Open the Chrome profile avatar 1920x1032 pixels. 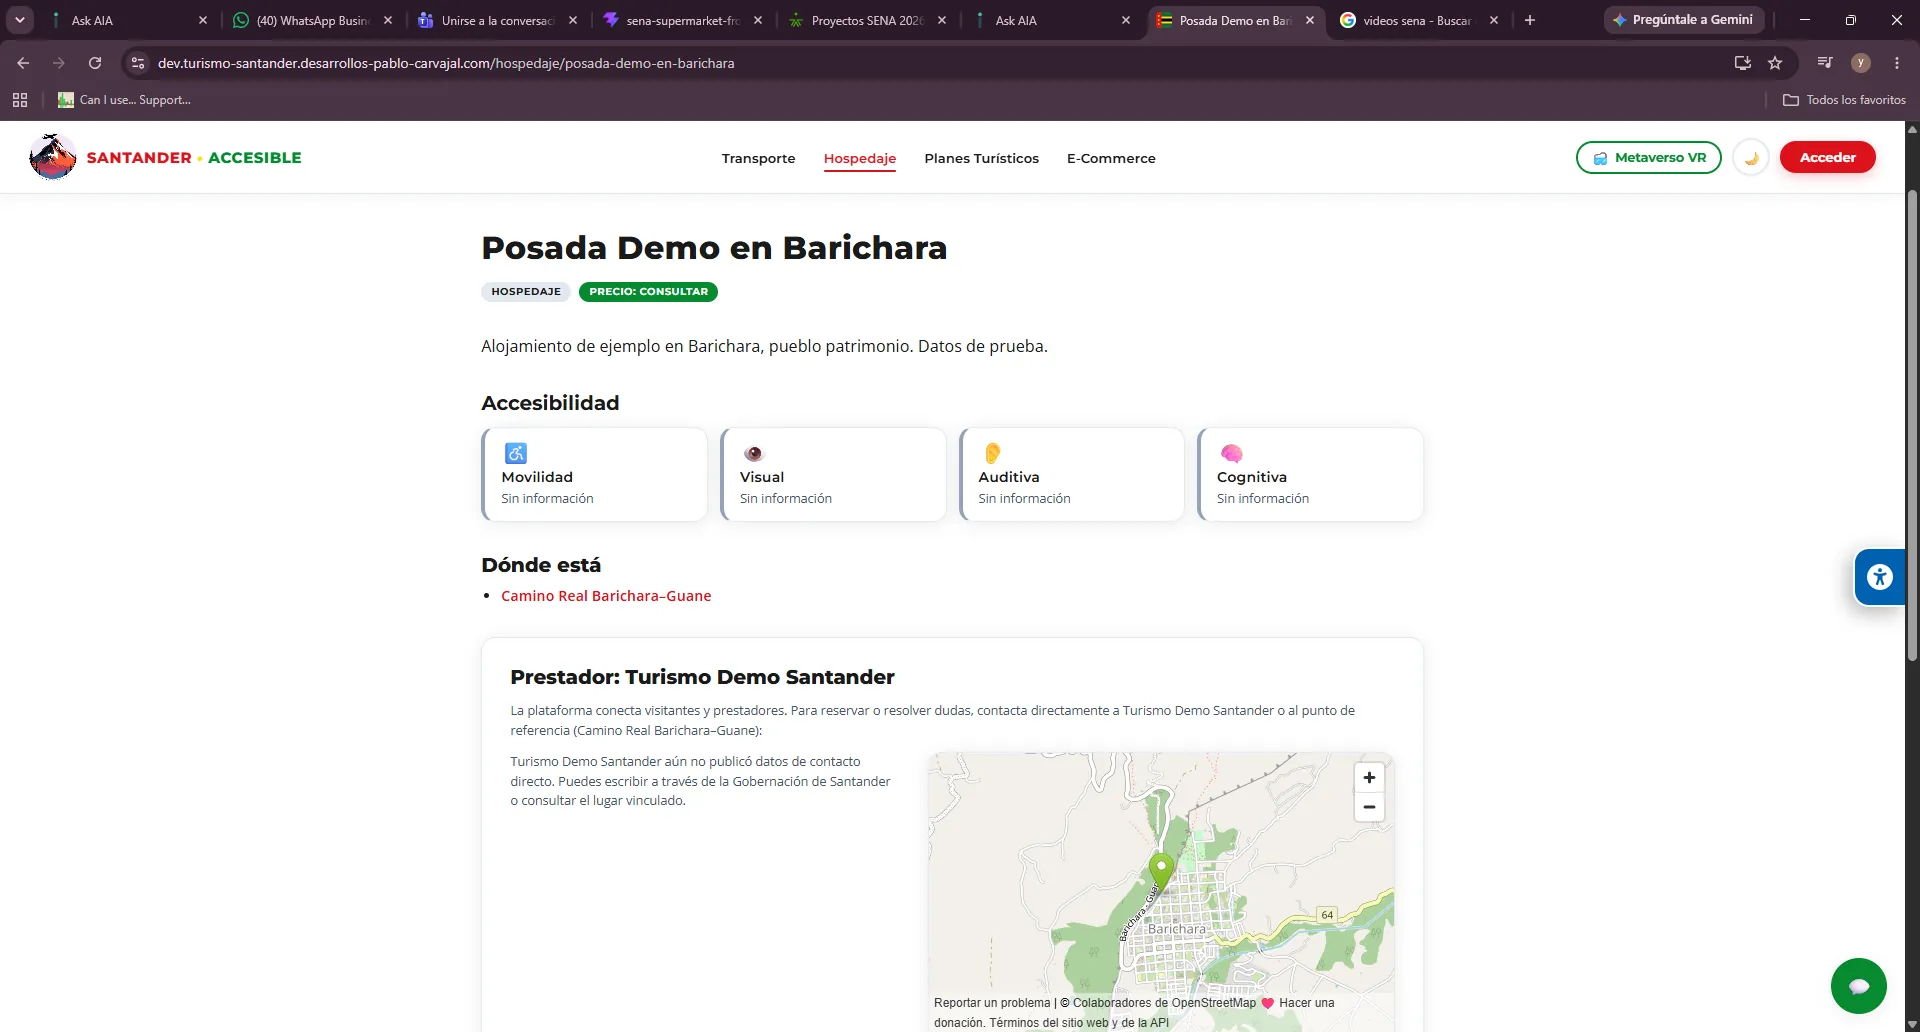[x=1861, y=63]
